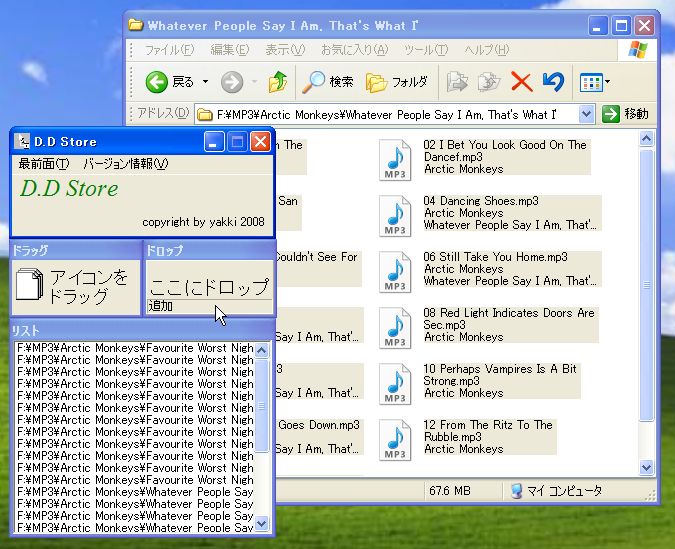This screenshot has width=675, height=549.
Task: Click scroll up arrow in Explorer file pane
Action: point(646,138)
